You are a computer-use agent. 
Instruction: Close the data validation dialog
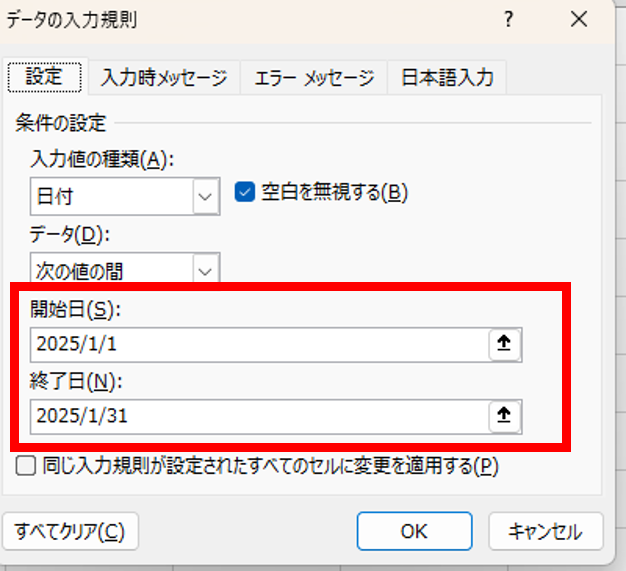pyautogui.click(x=578, y=19)
